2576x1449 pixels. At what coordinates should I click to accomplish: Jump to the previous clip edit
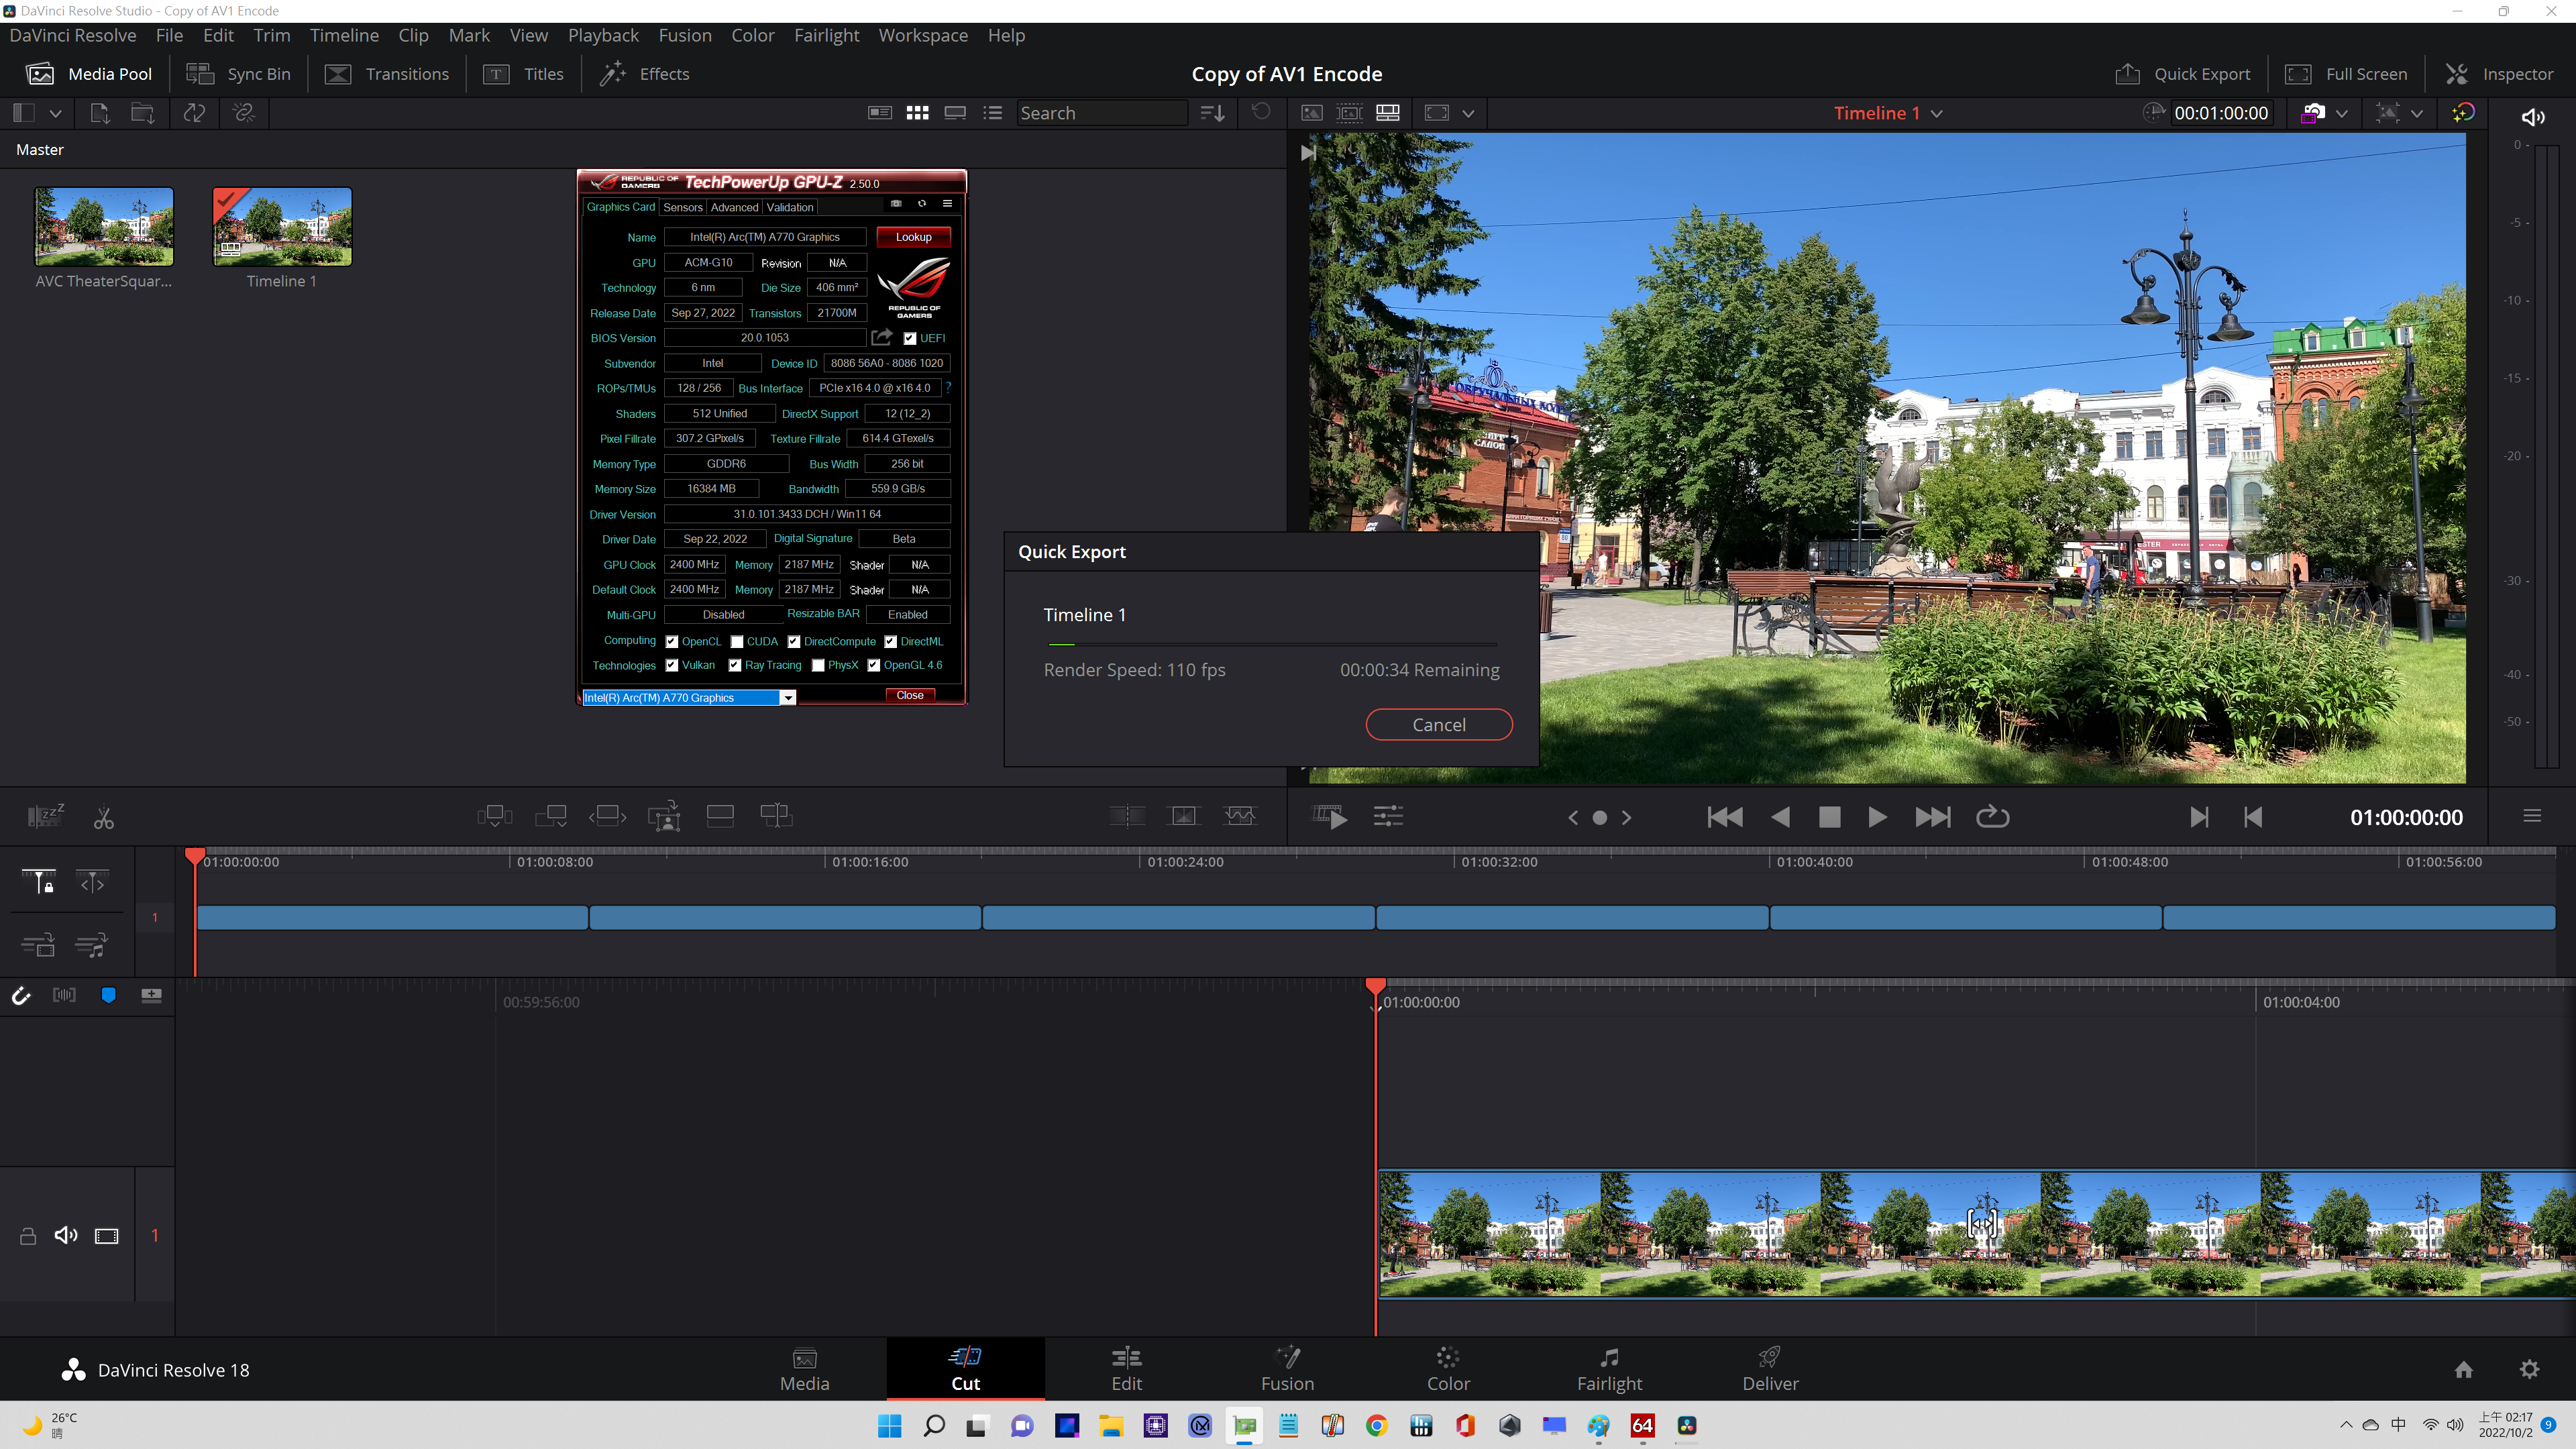1724,817
